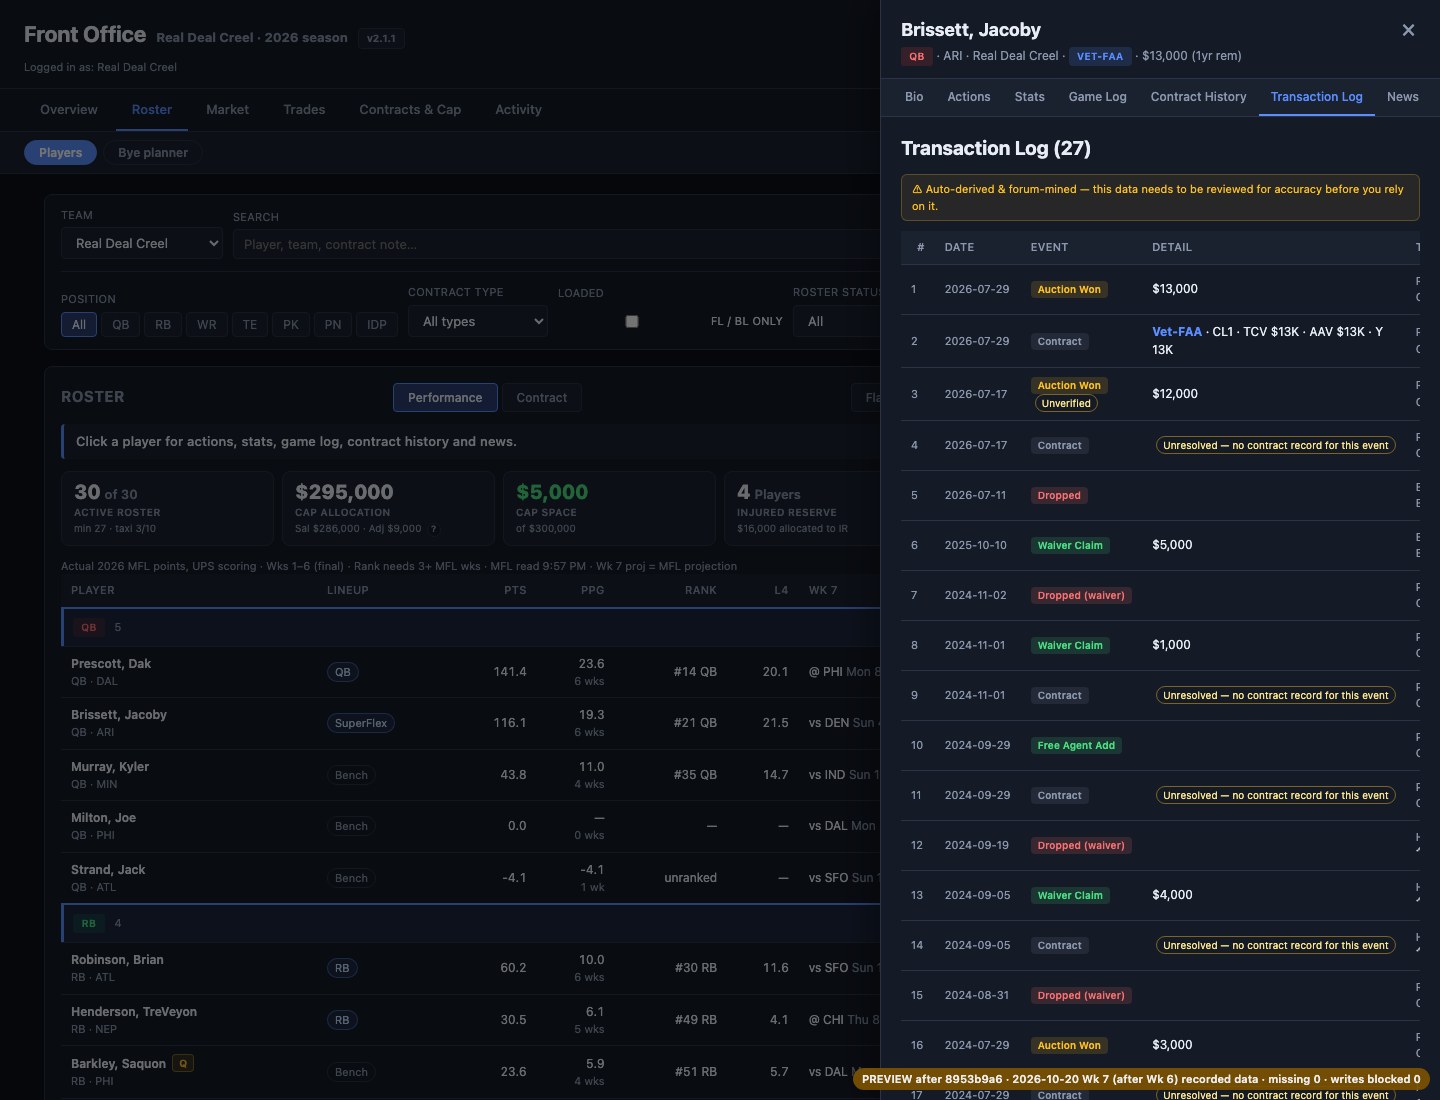Click the Free Agent Add event badge

1076,746
